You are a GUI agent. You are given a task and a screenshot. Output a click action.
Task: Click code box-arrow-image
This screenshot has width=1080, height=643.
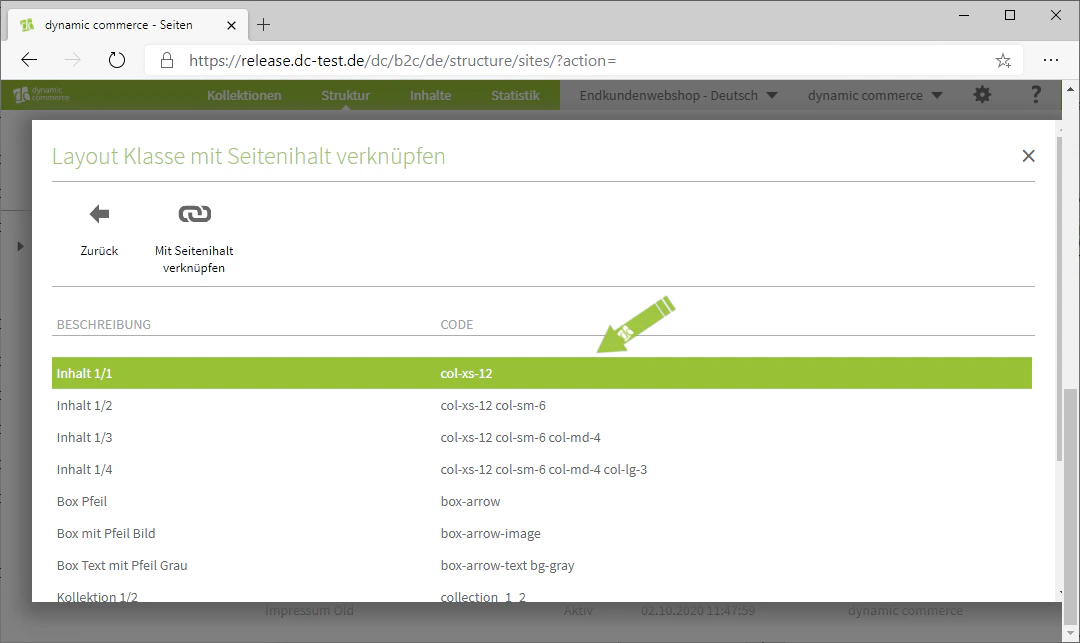(x=490, y=534)
